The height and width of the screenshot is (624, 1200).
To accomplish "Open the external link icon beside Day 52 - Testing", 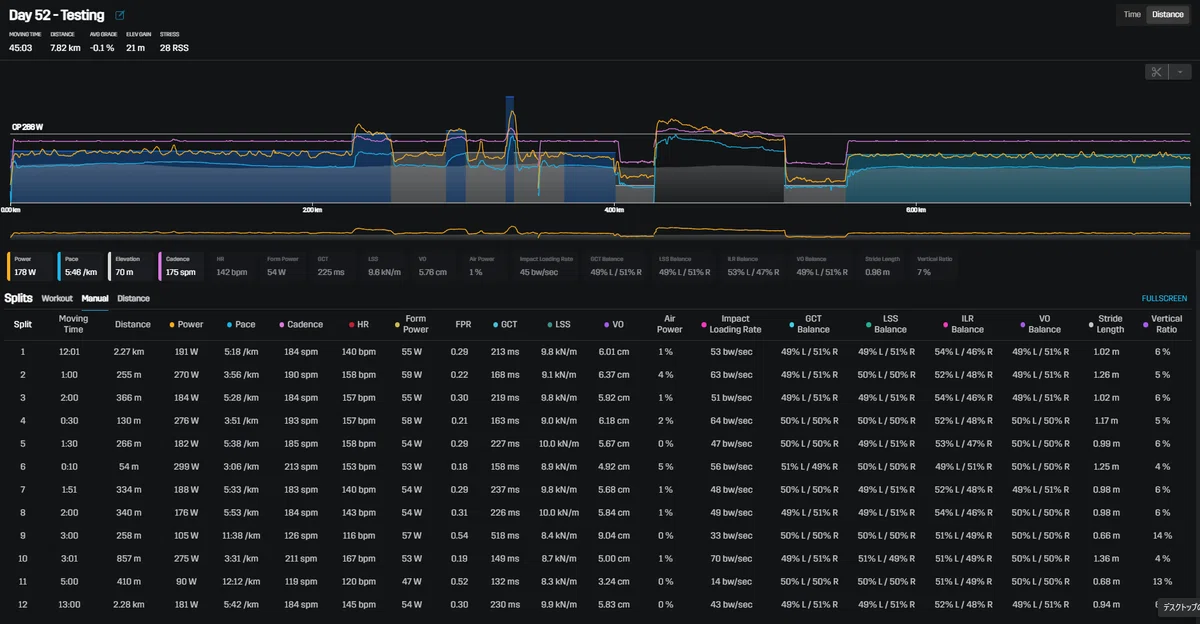I will (x=120, y=16).
